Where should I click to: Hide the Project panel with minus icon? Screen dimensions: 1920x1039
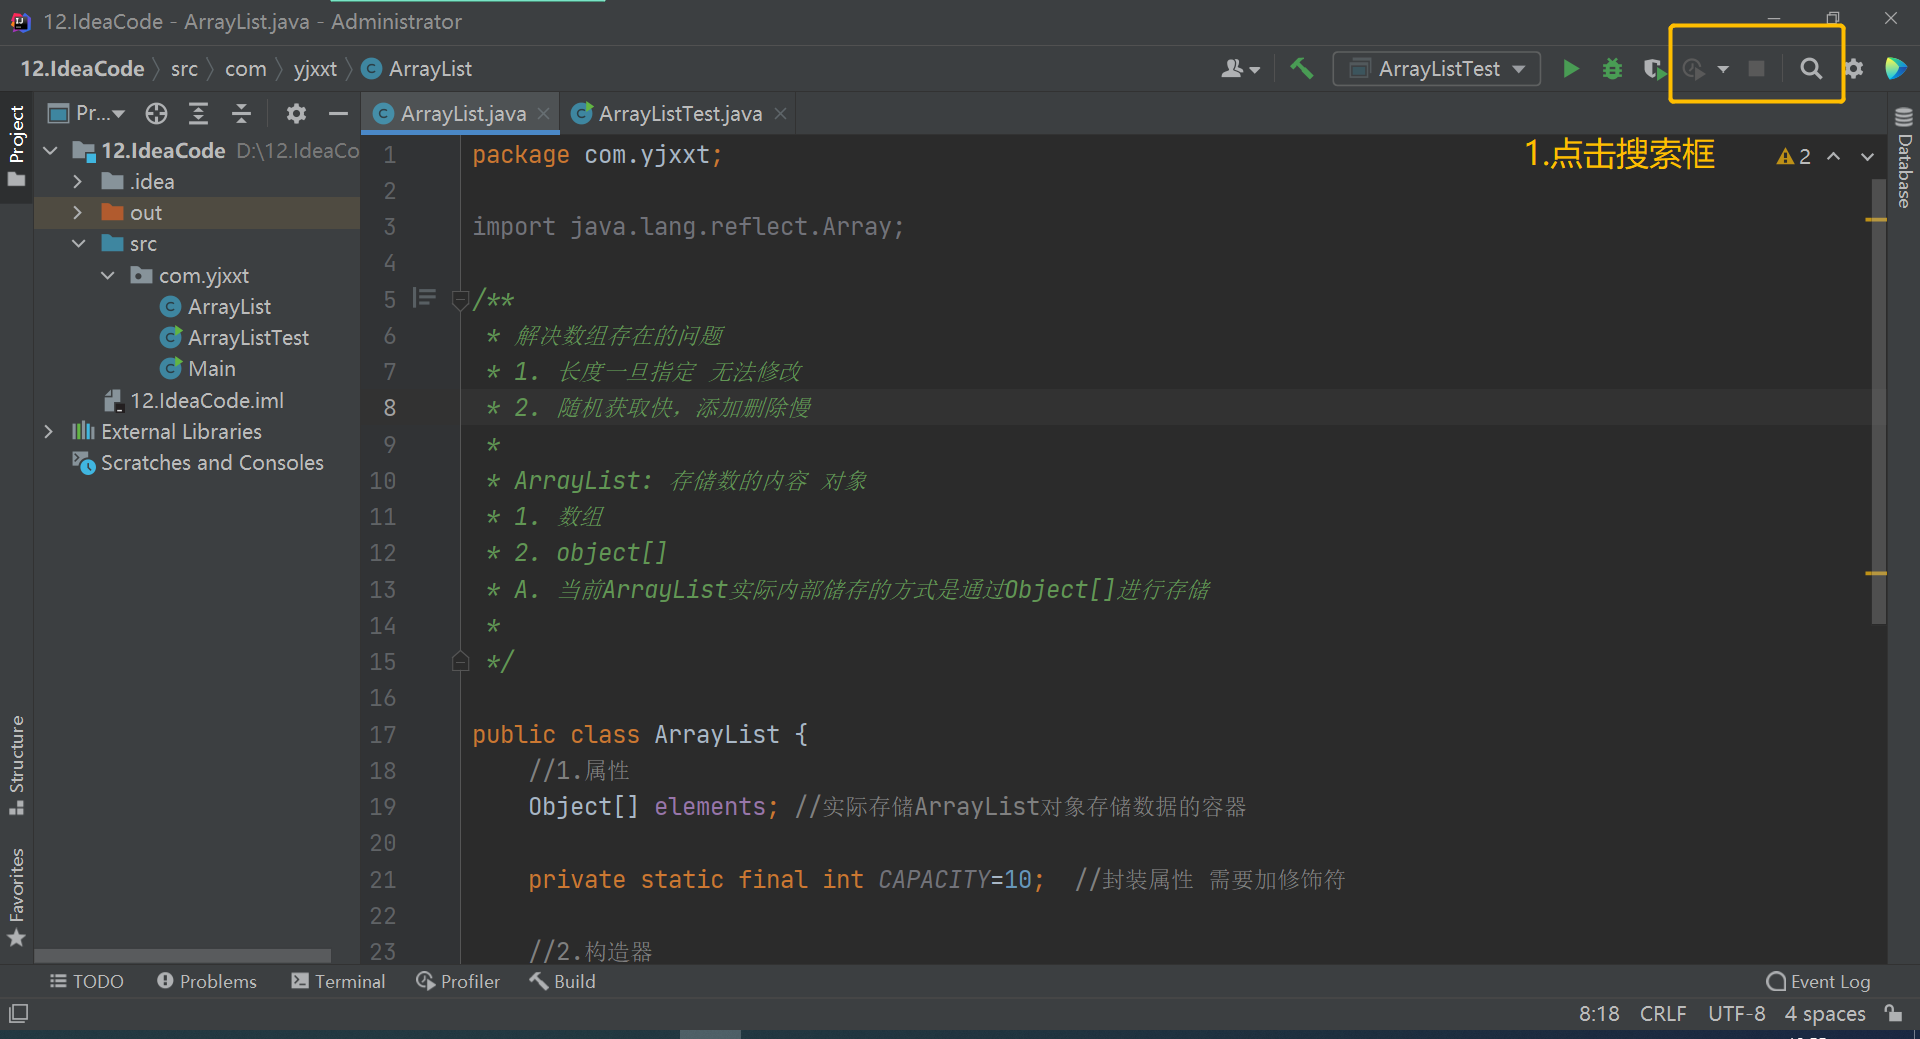click(x=338, y=114)
